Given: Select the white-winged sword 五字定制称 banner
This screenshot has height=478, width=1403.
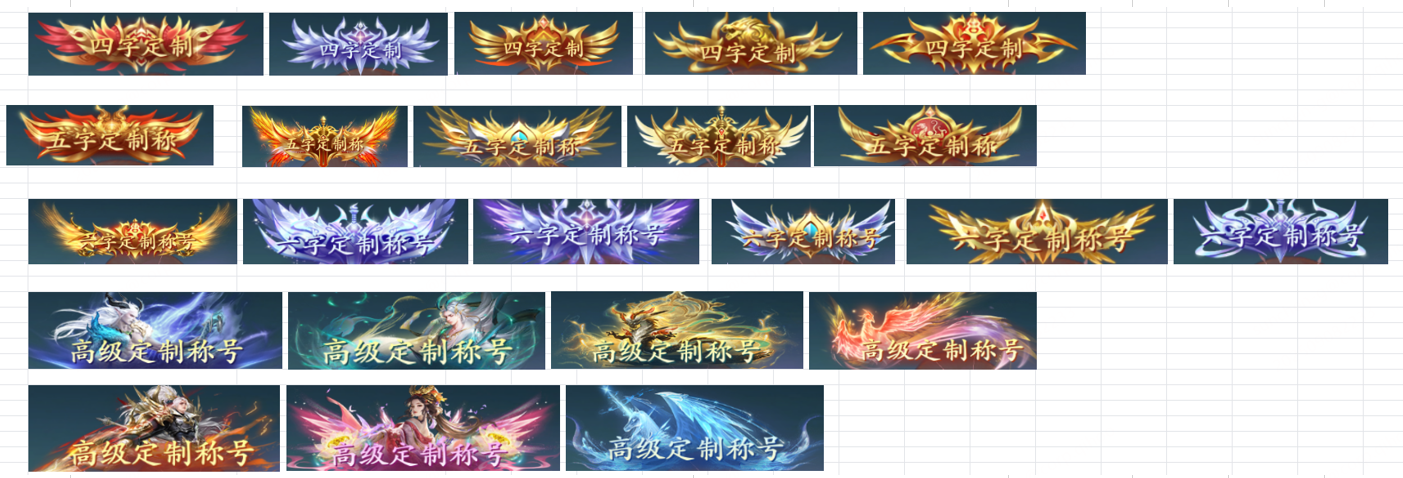Looking at the screenshot, I should tap(719, 136).
